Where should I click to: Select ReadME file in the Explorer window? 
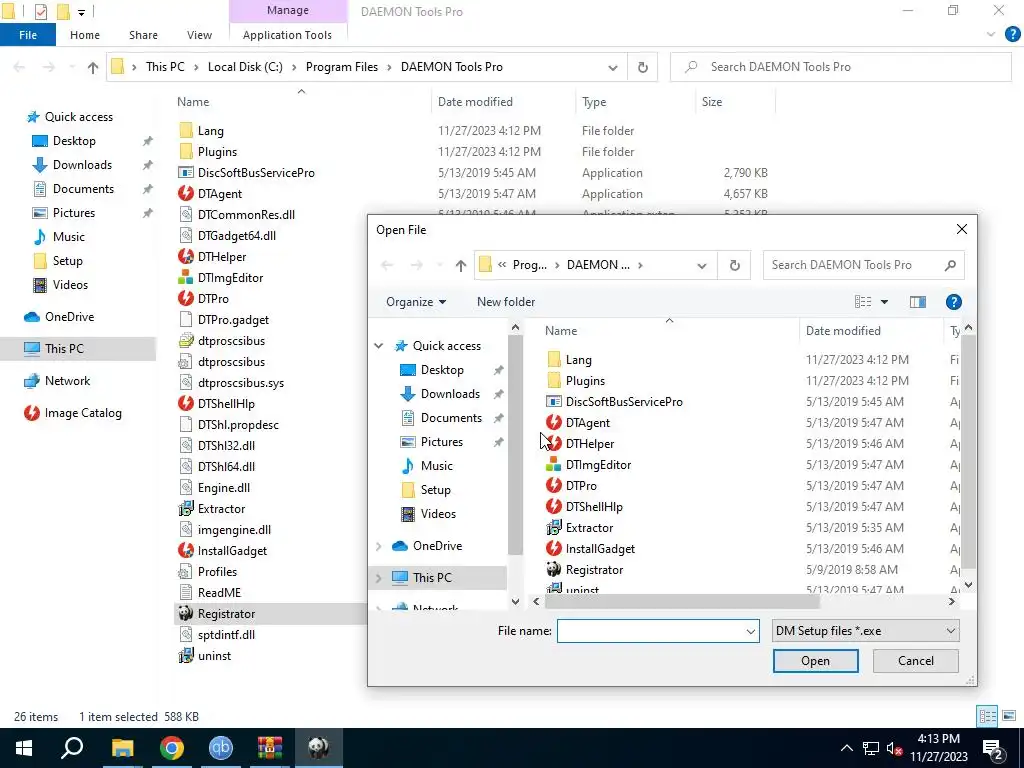(x=219, y=592)
